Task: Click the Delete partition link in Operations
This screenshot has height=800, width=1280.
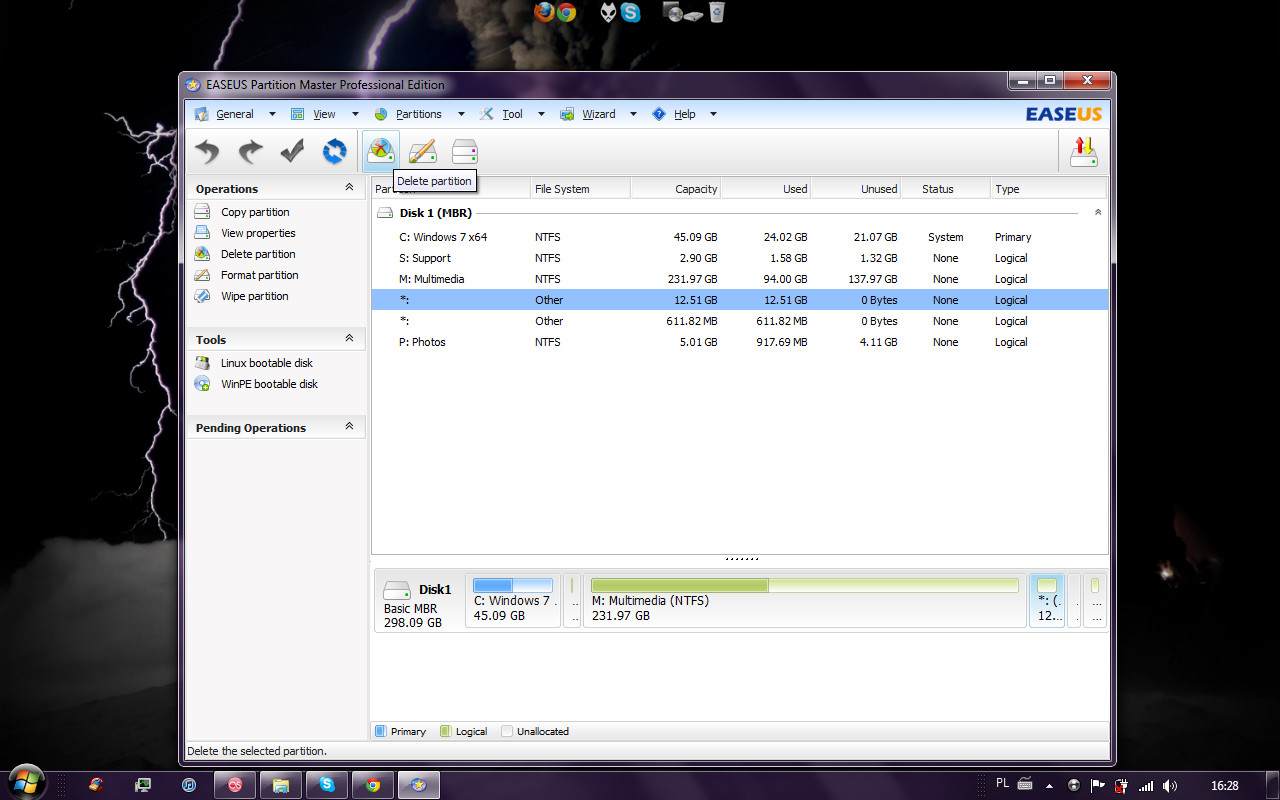Action: [x=258, y=254]
